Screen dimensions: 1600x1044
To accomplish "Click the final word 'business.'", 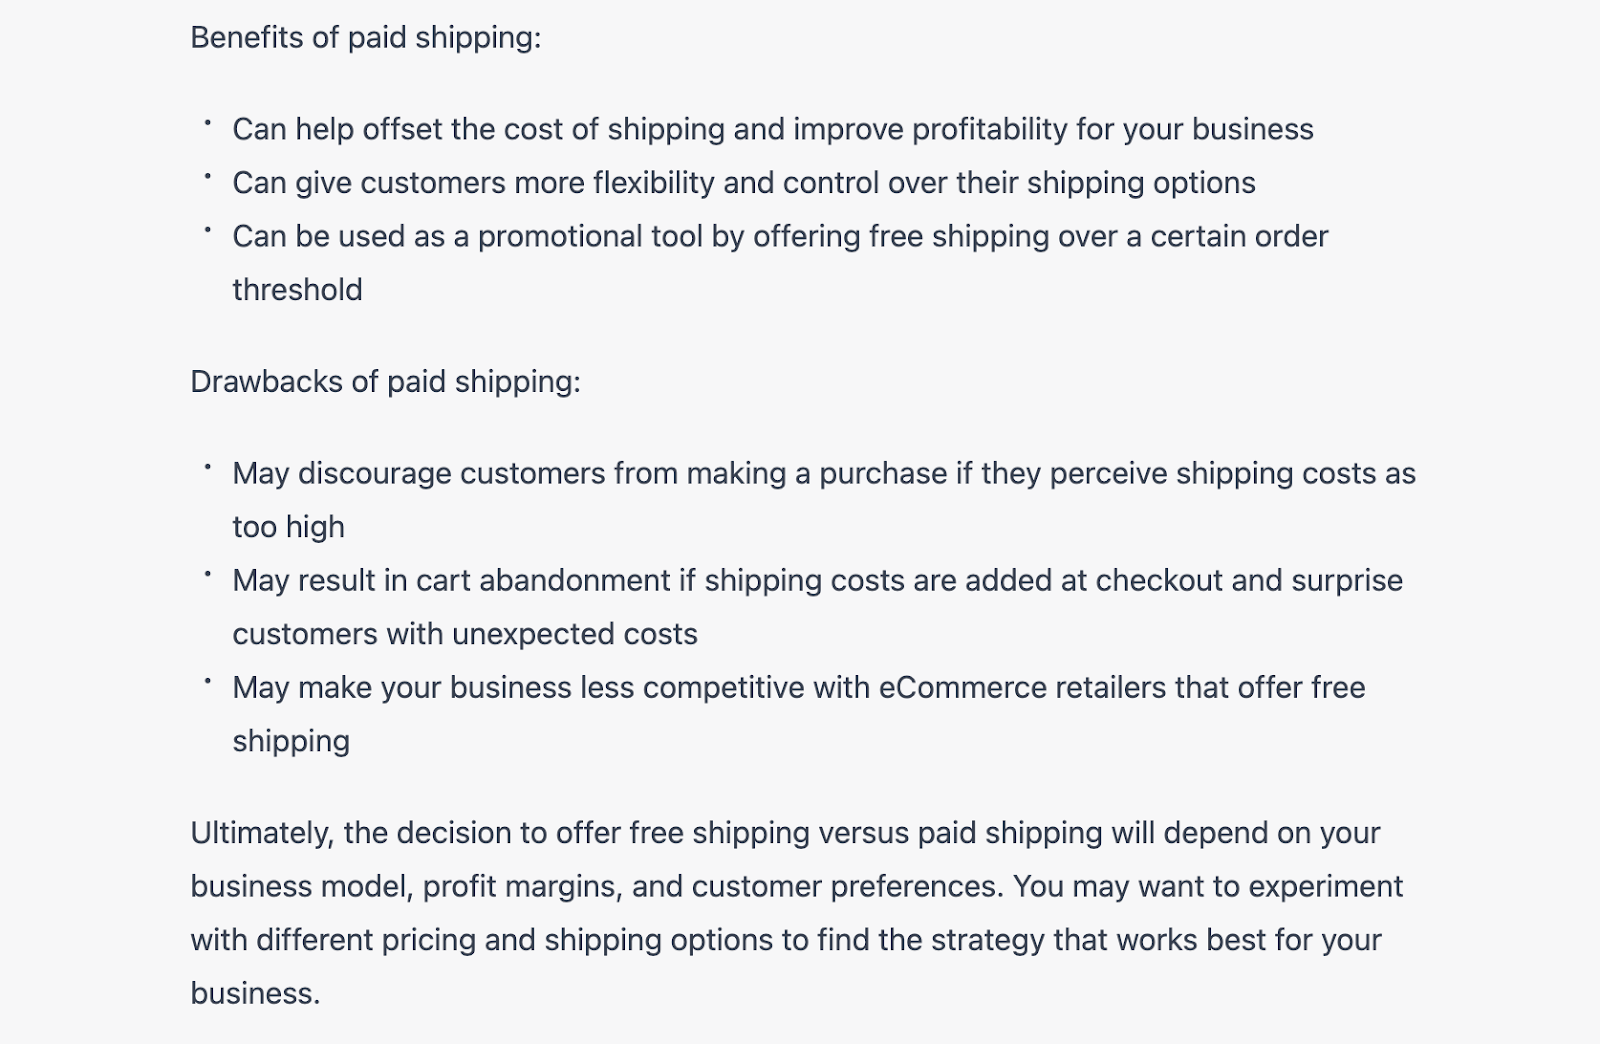I will (x=255, y=994).
